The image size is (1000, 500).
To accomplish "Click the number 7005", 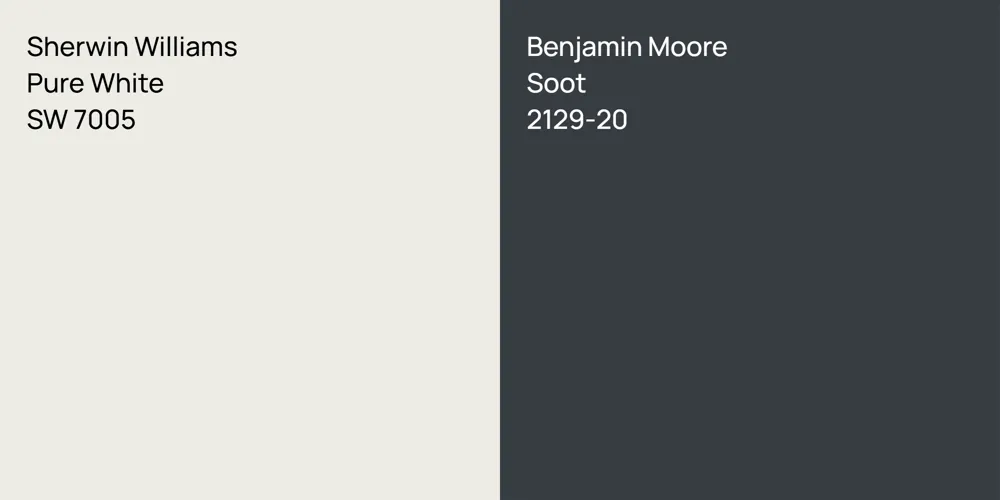I will 103,120.
